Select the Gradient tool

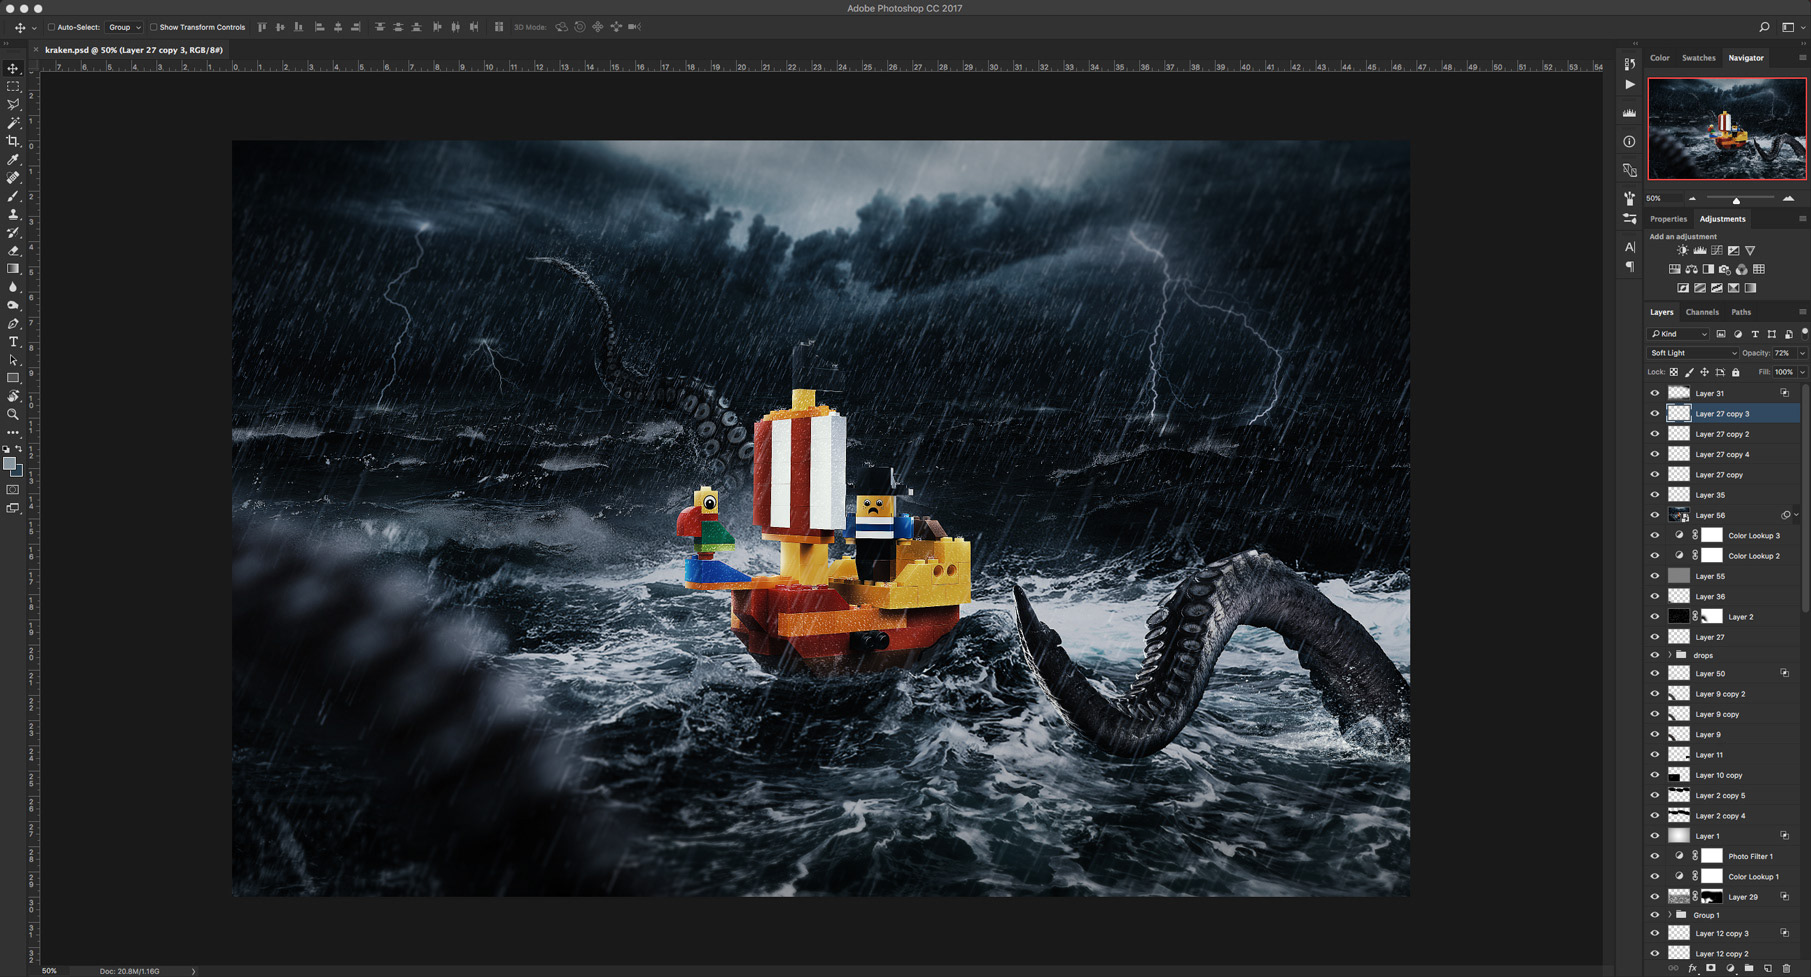pos(13,269)
